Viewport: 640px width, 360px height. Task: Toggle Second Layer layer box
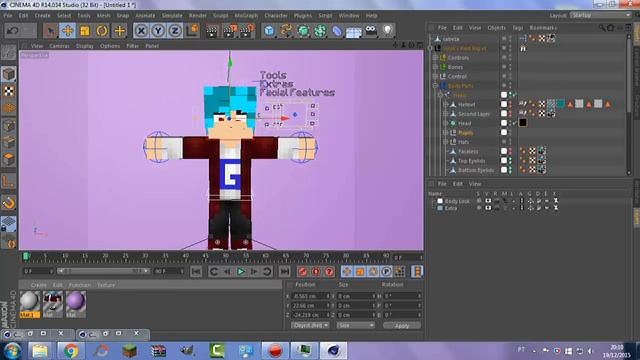tap(504, 113)
